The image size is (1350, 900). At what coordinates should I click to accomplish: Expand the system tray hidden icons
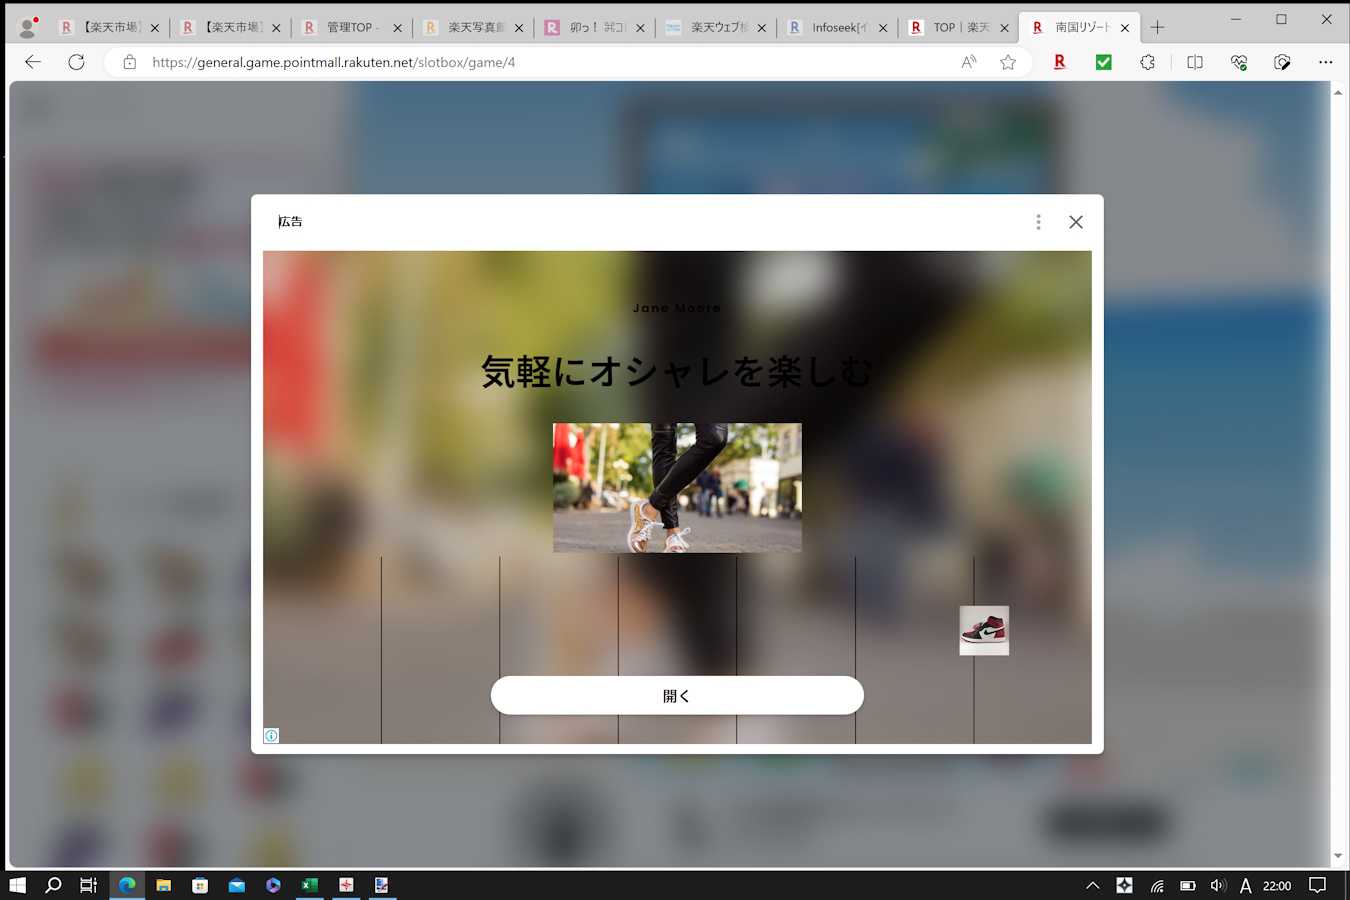(1092, 885)
